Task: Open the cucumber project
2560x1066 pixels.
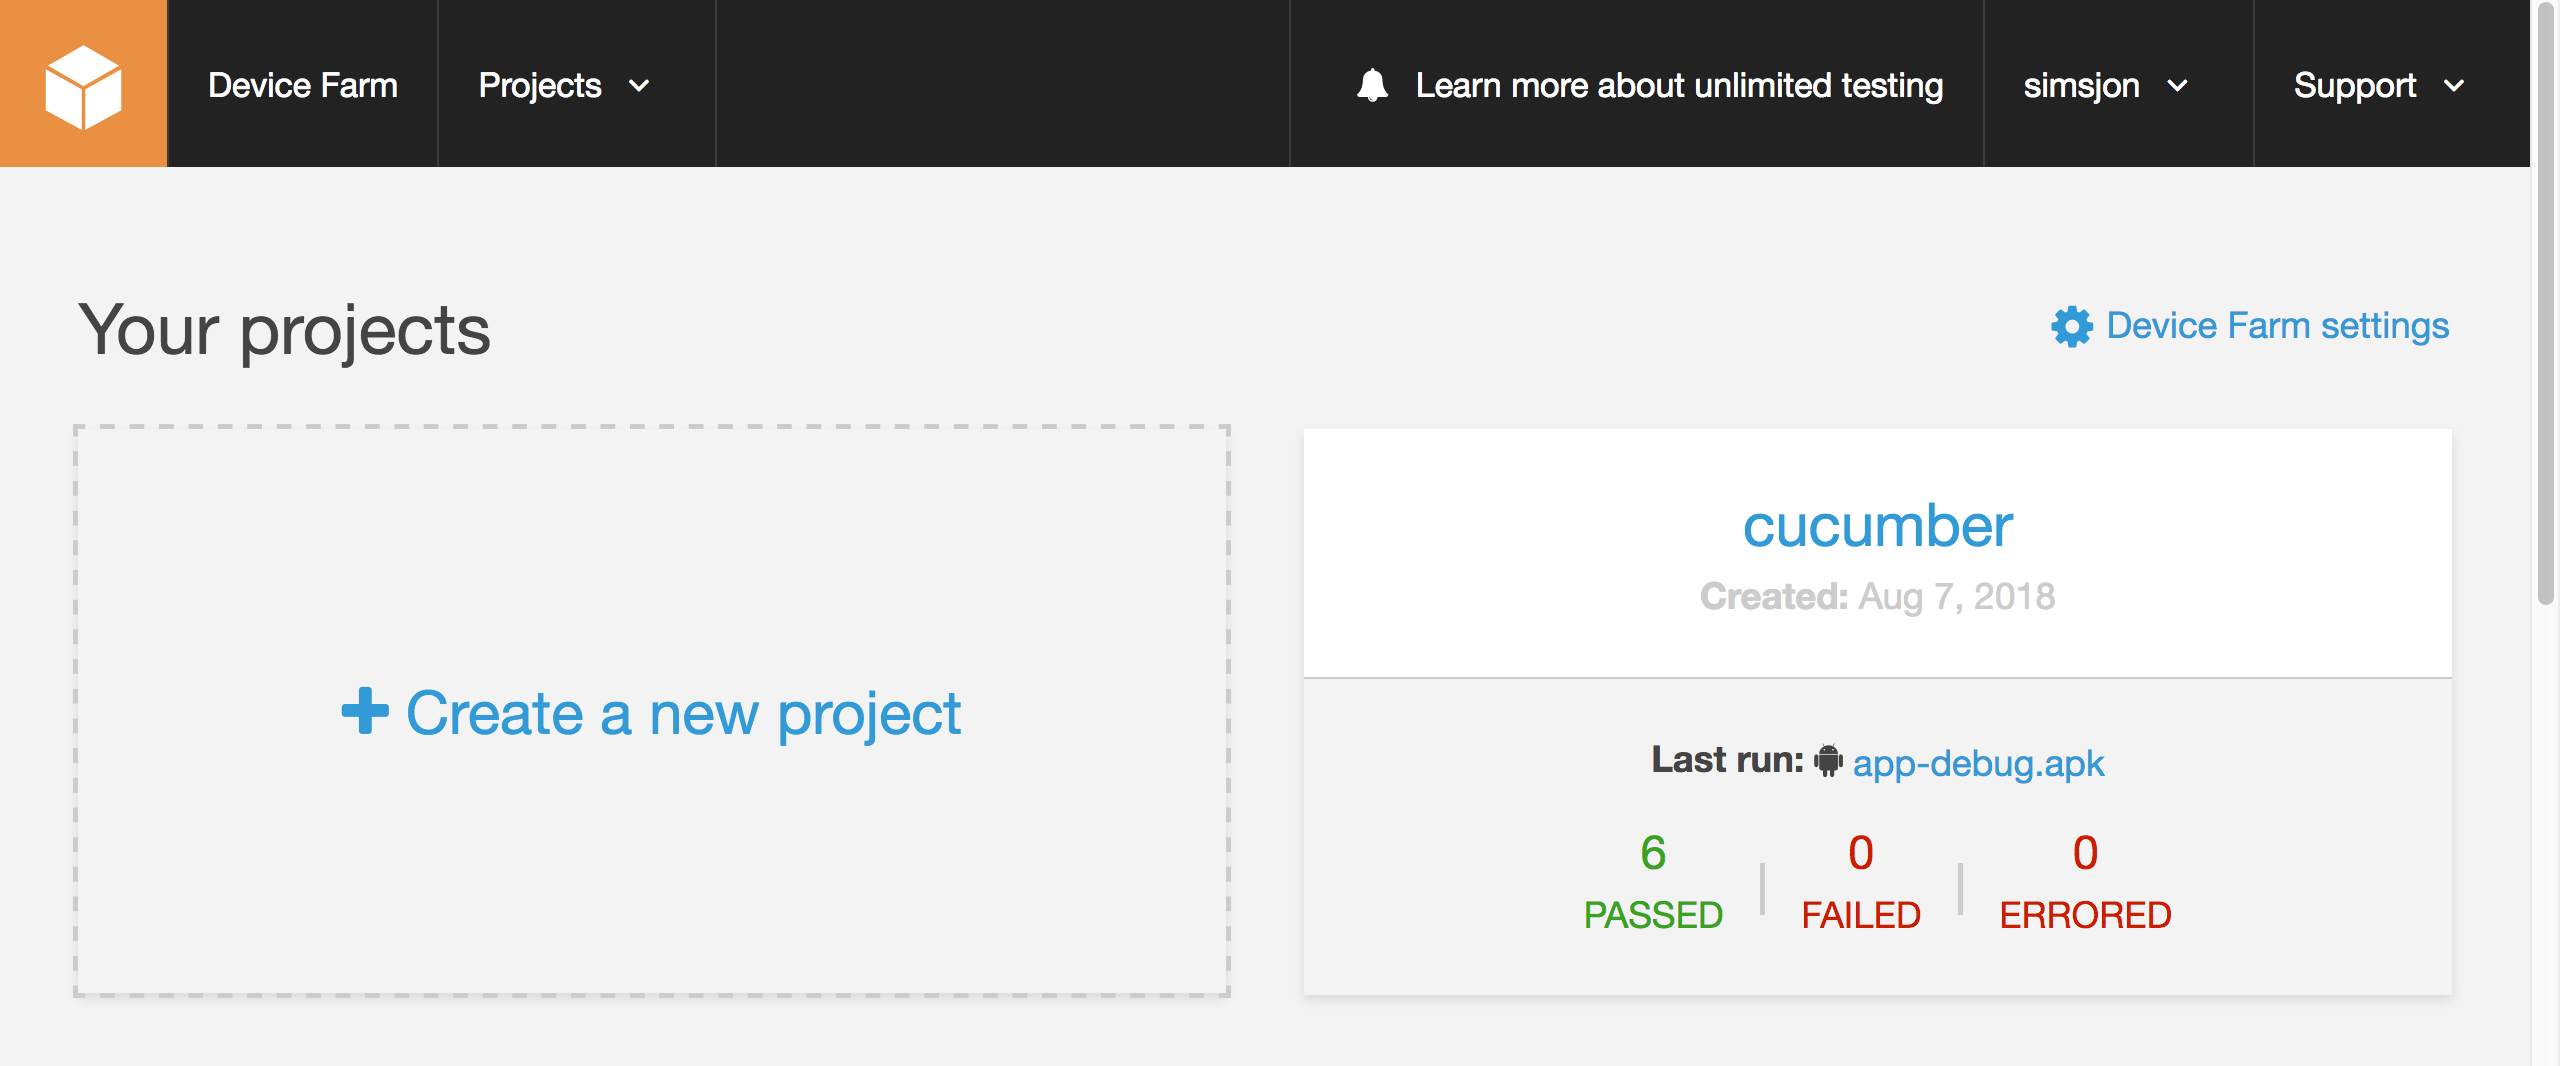Action: pos(1877,526)
